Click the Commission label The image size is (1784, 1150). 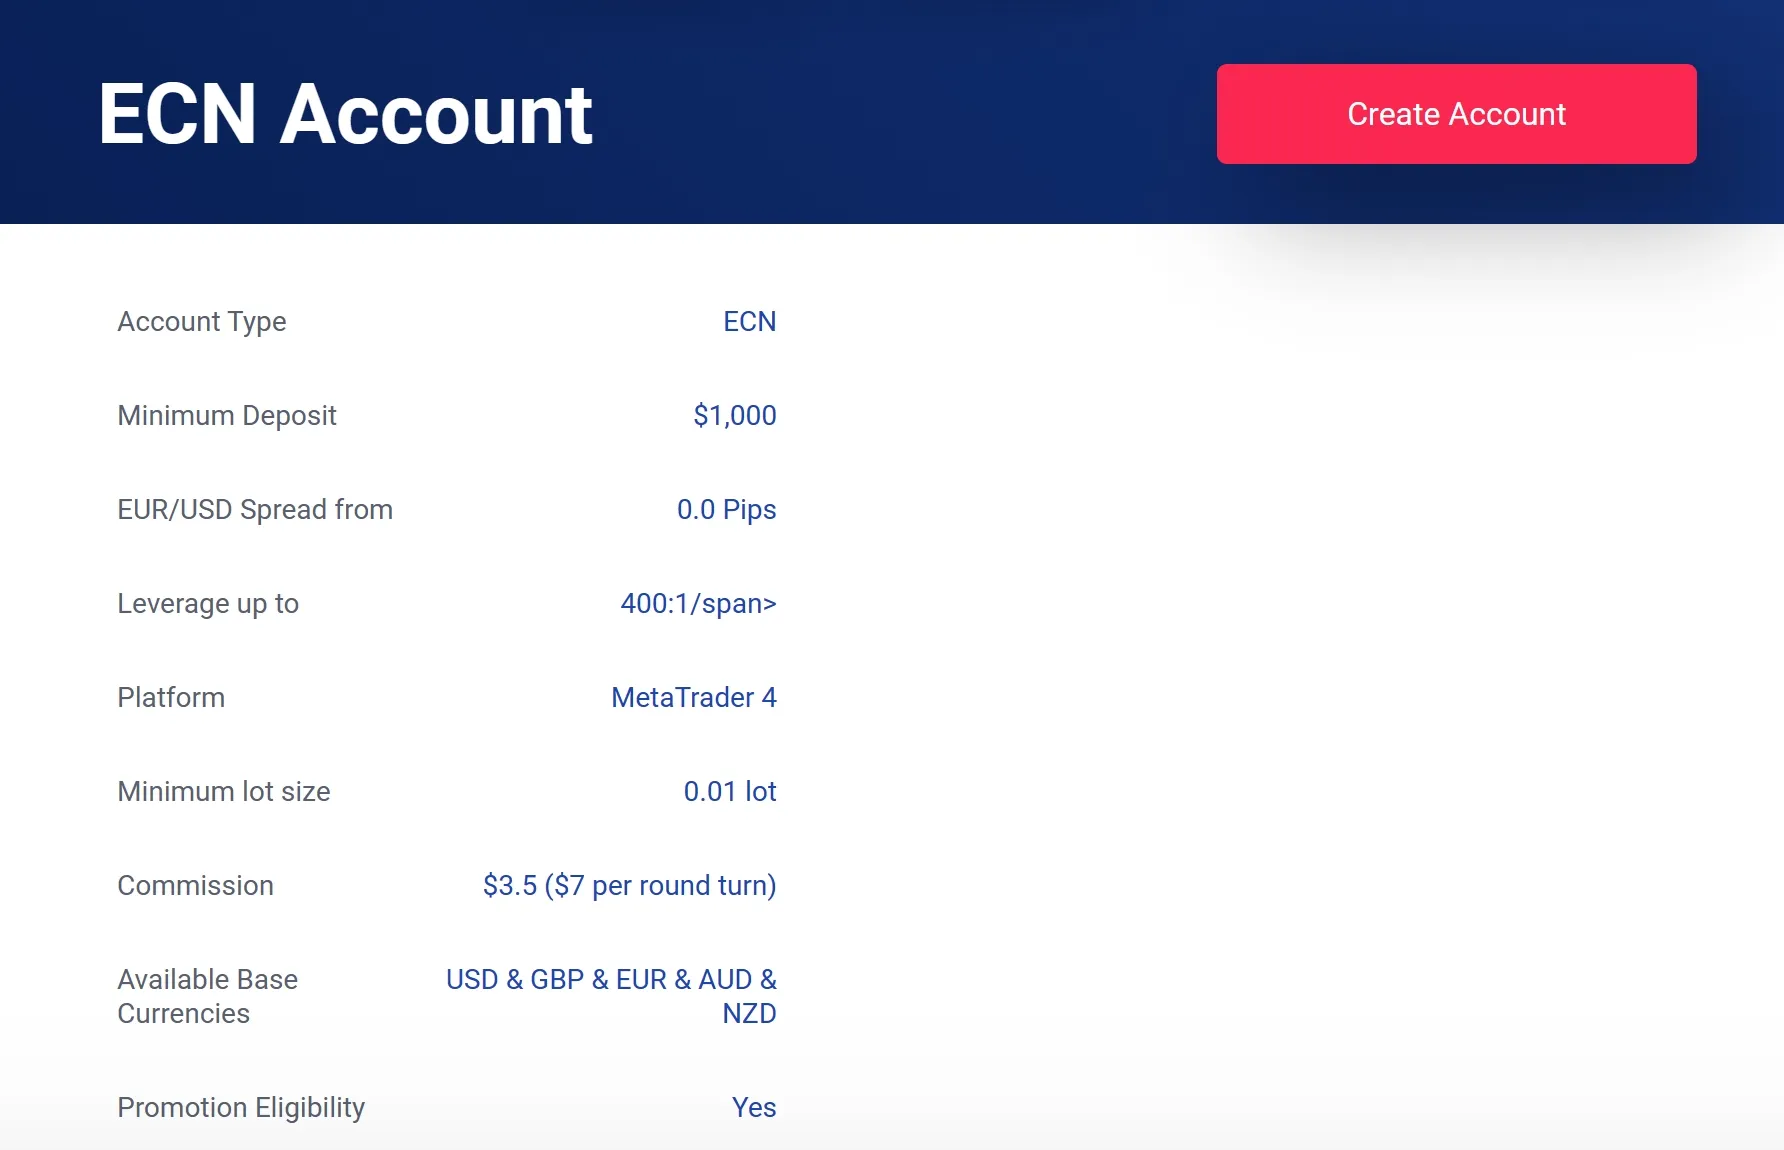click(195, 885)
